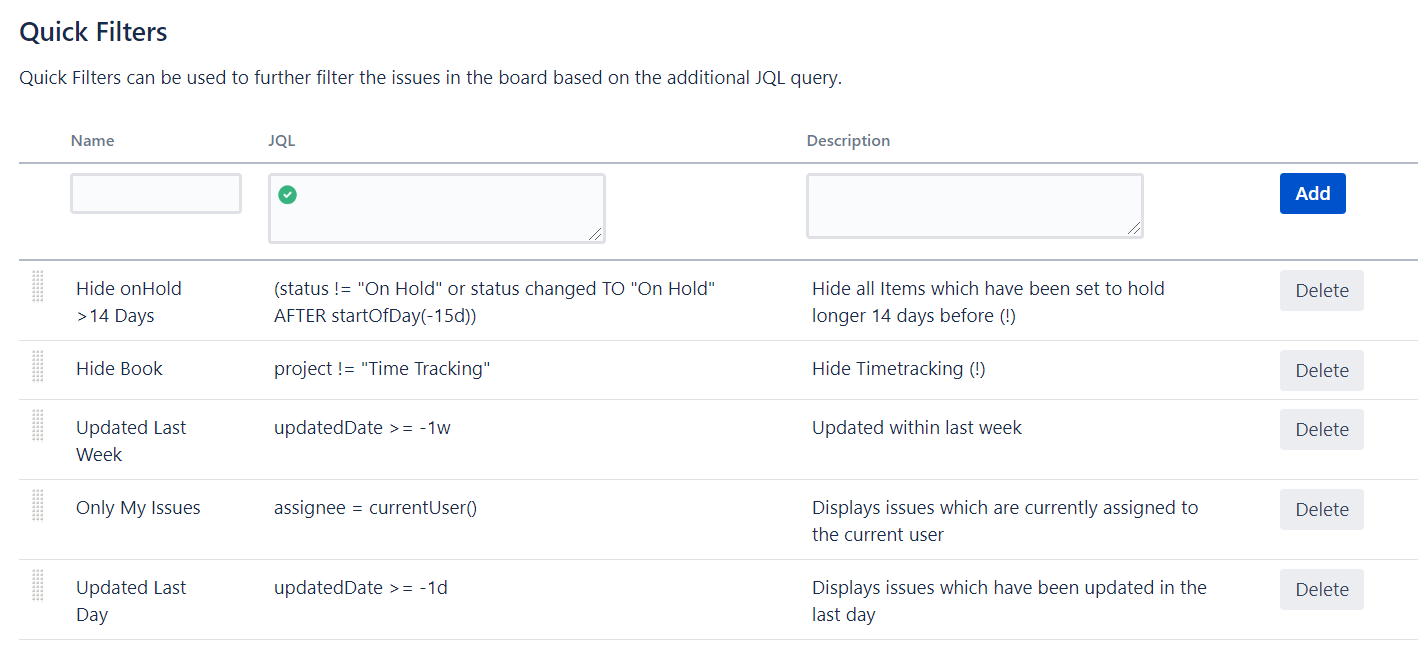Click into the new Description box
Image resolution: width=1418 pixels, height=666 pixels.
point(974,207)
